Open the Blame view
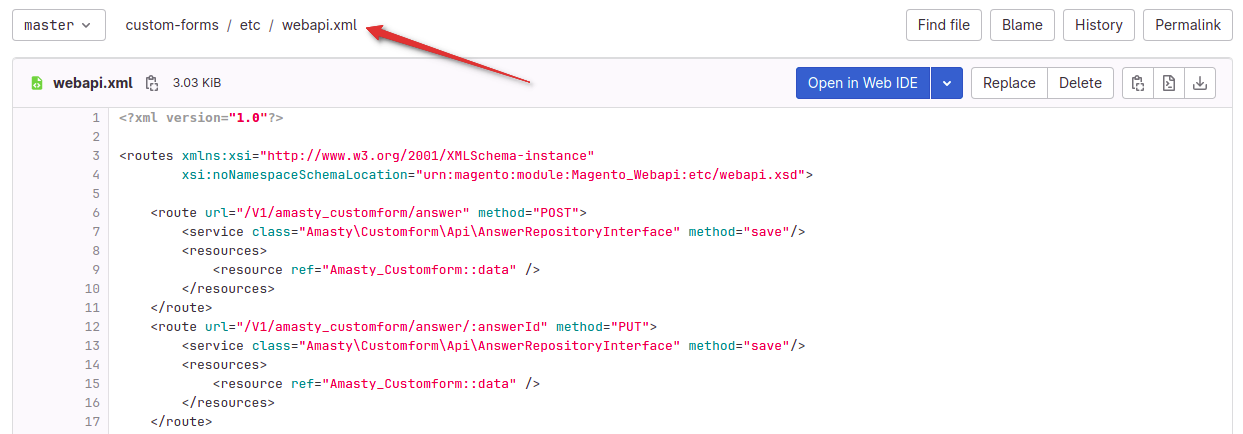This screenshot has width=1243, height=434. tap(1022, 25)
